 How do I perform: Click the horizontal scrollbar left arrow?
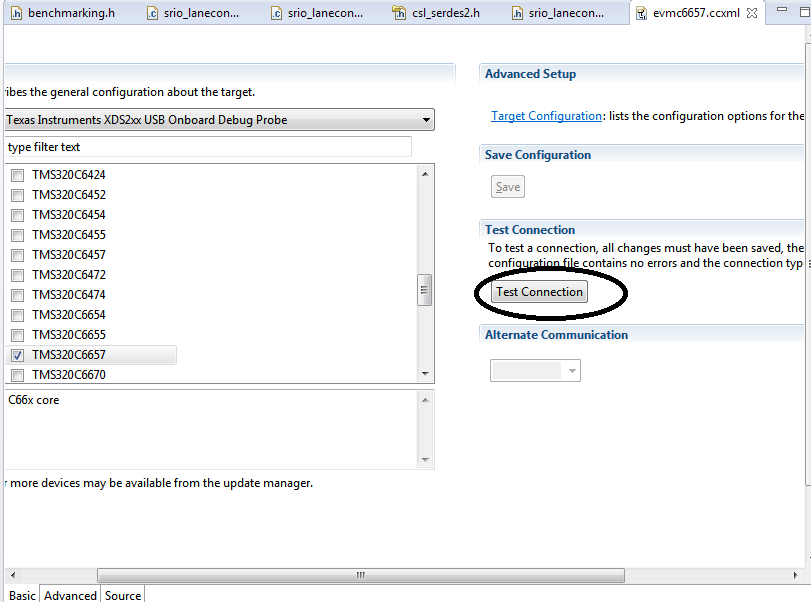(13, 575)
